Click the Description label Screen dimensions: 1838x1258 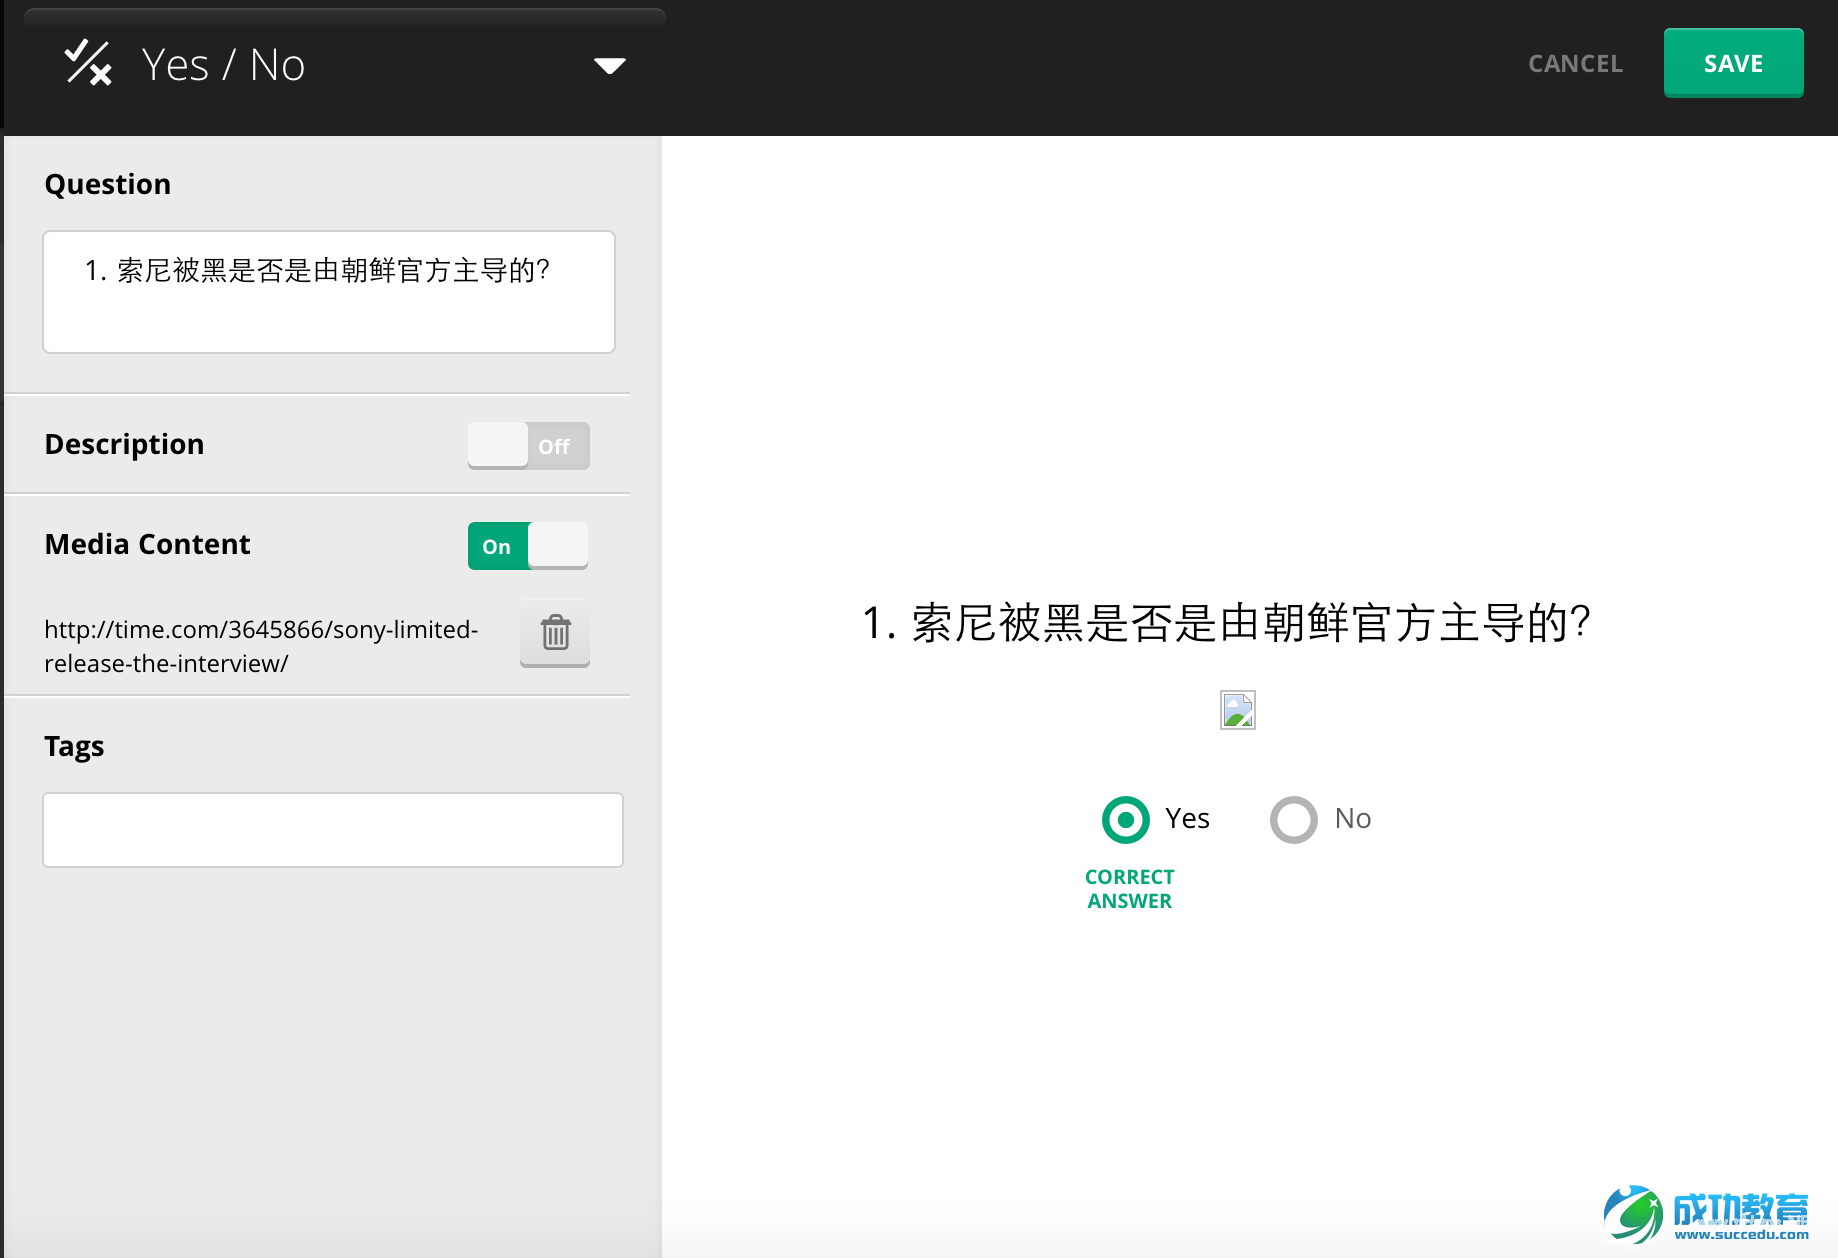pyautogui.click(x=124, y=444)
